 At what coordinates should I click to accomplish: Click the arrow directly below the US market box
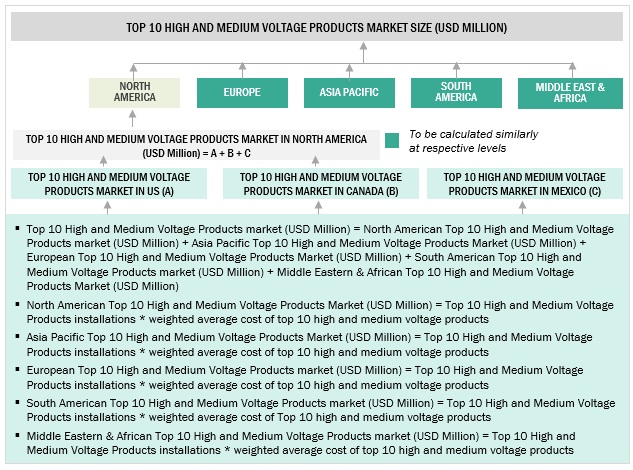[106, 206]
